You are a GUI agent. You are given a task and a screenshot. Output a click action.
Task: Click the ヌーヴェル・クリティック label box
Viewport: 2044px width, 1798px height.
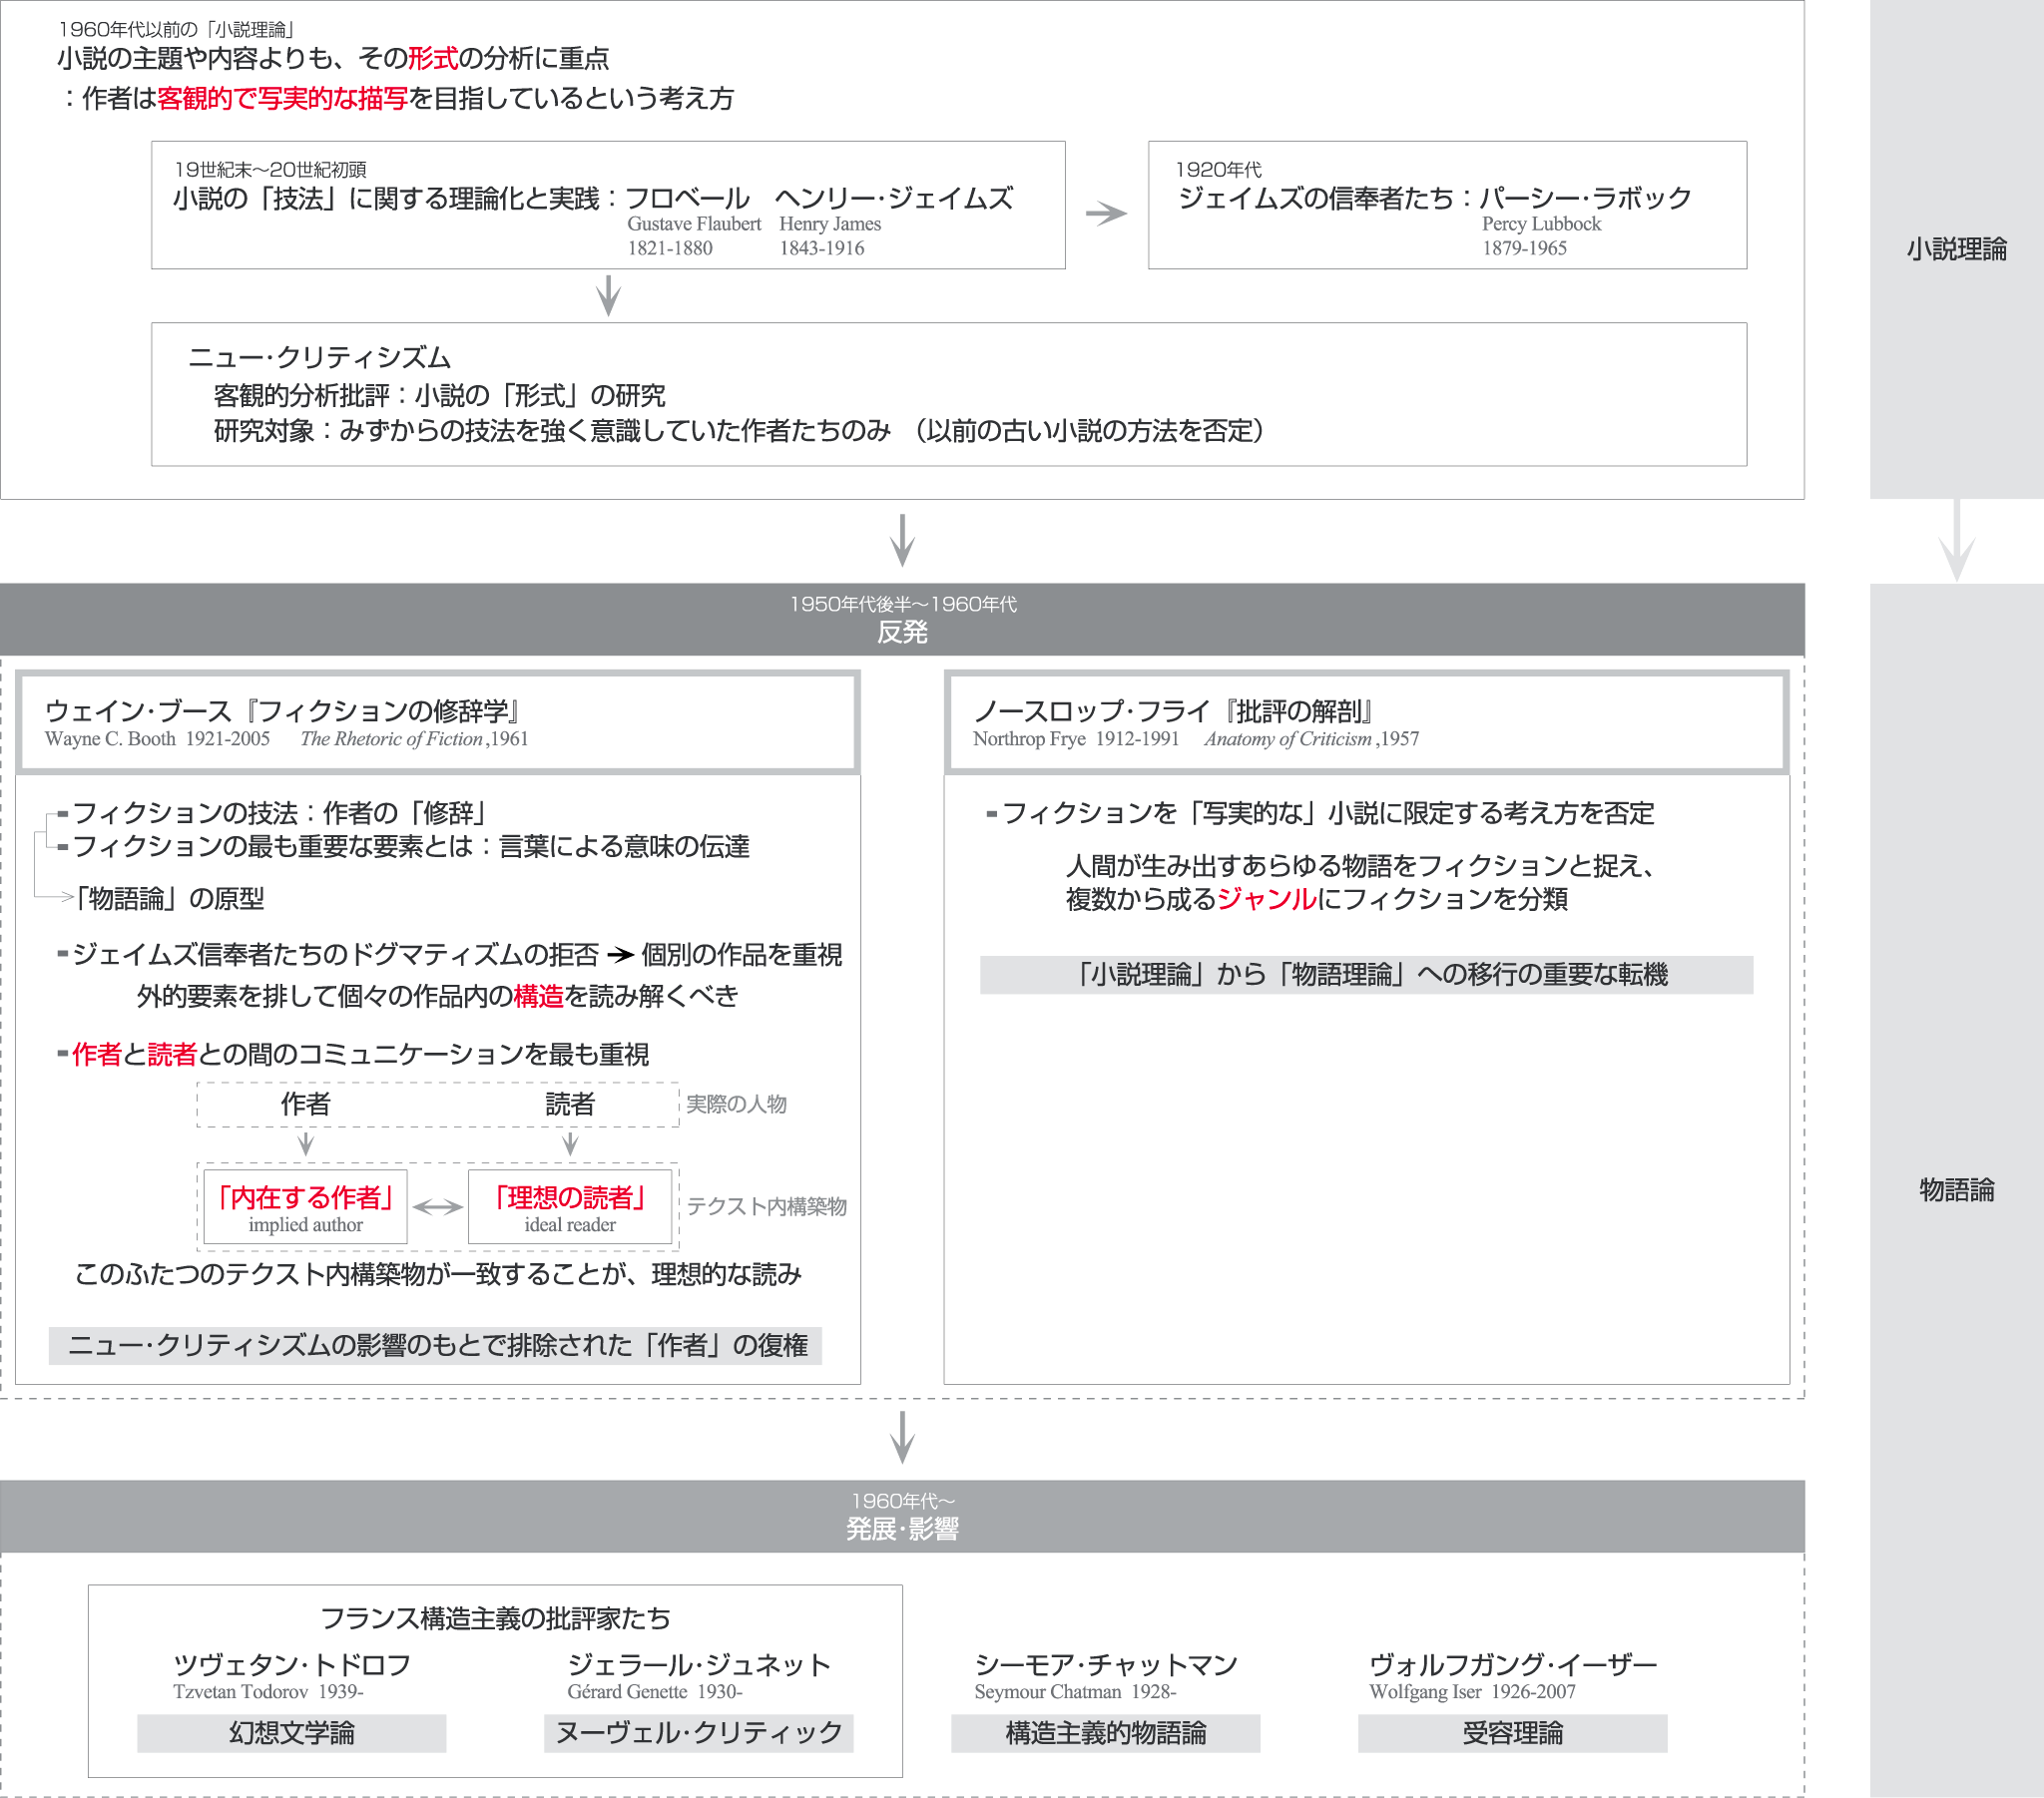698,1733
